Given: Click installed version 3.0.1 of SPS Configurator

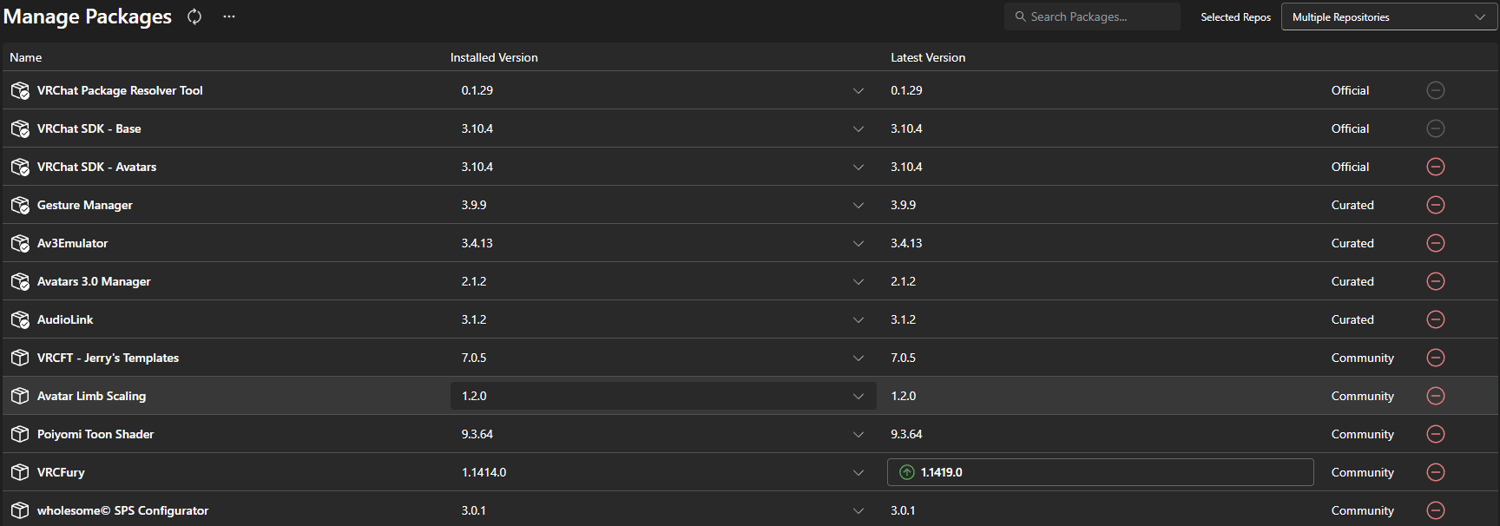Looking at the screenshot, I should pyautogui.click(x=474, y=511).
